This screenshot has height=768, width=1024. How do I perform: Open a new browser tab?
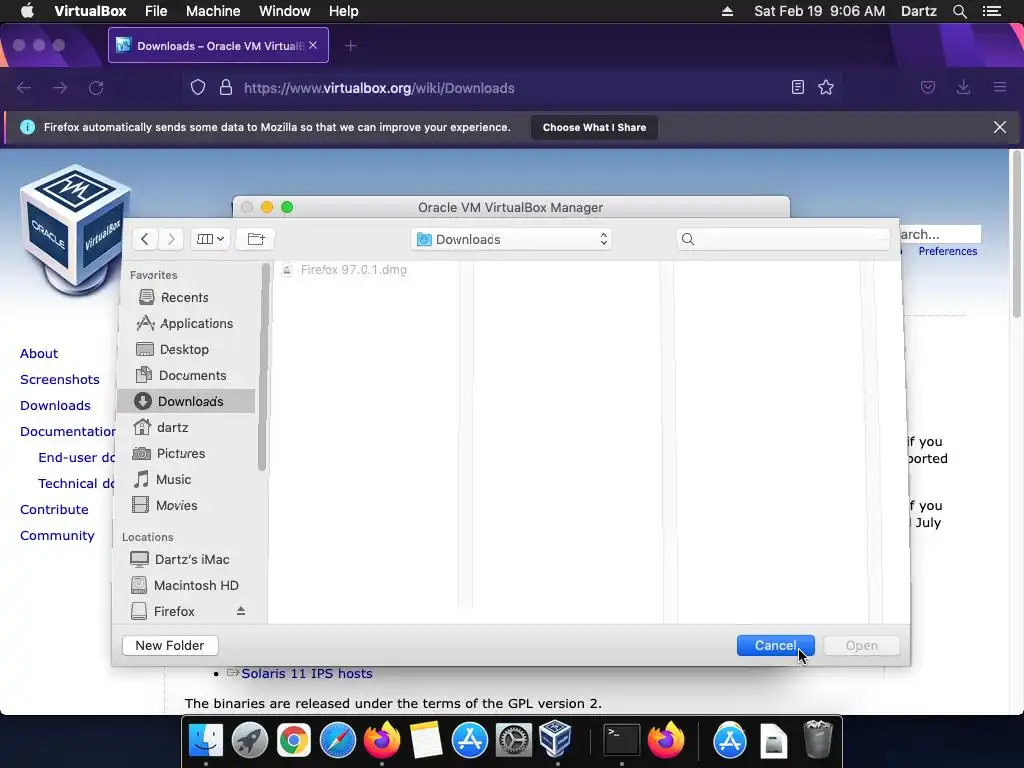pyautogui.click(x=351, y=46)
